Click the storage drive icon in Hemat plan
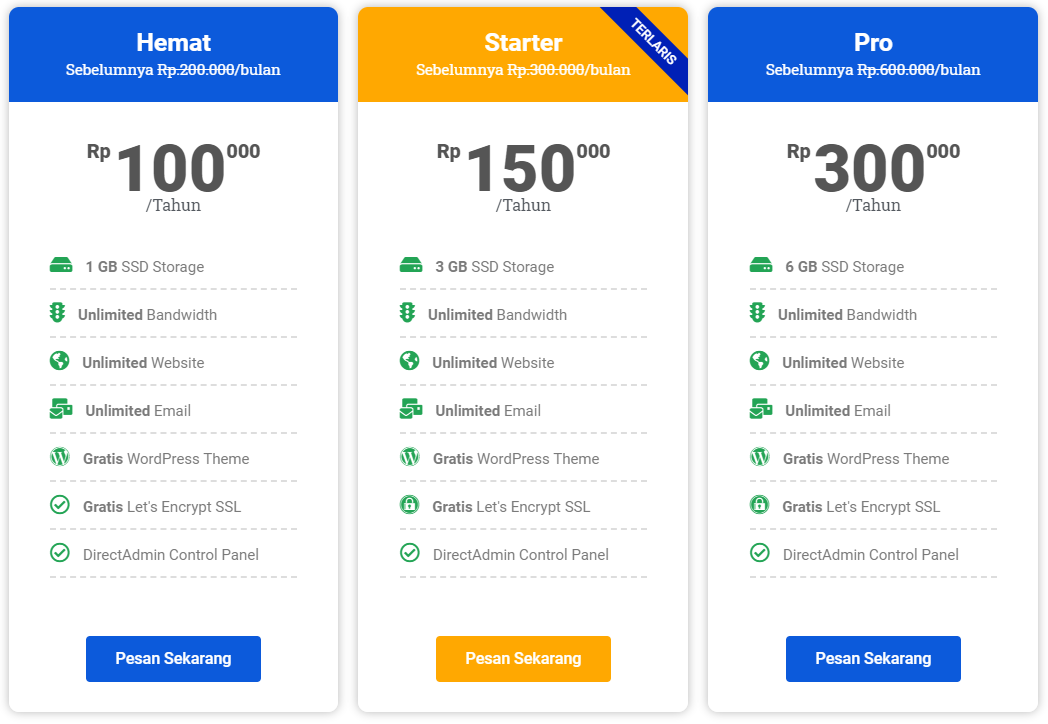Viewport: 1048px width, 724px height. (x=61, y=266)
